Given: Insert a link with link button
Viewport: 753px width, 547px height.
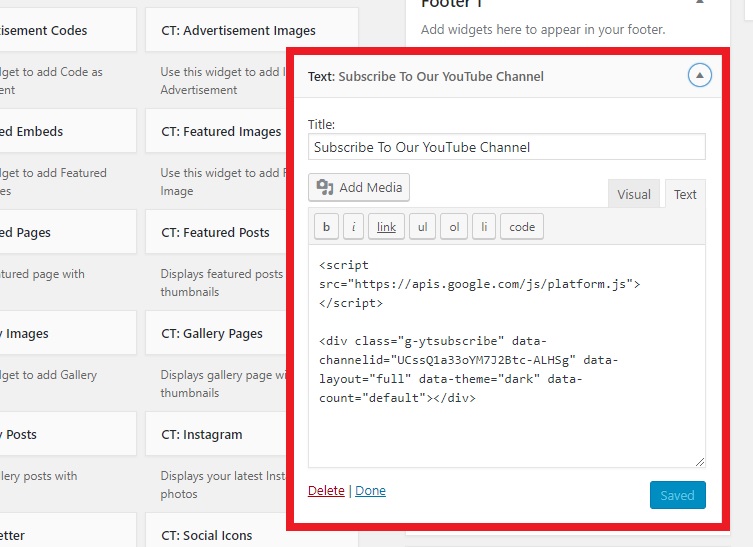Looking at the screenshot, I should click(386, 227).
